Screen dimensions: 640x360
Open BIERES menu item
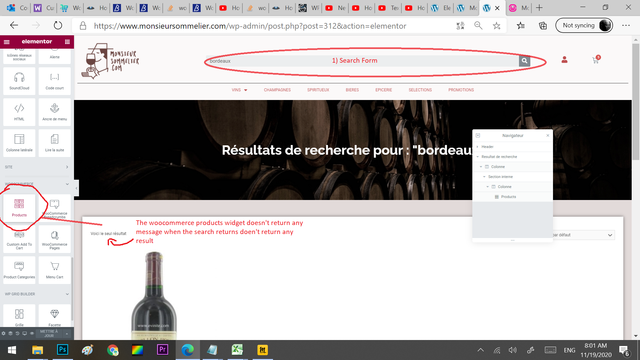[352, 90]
